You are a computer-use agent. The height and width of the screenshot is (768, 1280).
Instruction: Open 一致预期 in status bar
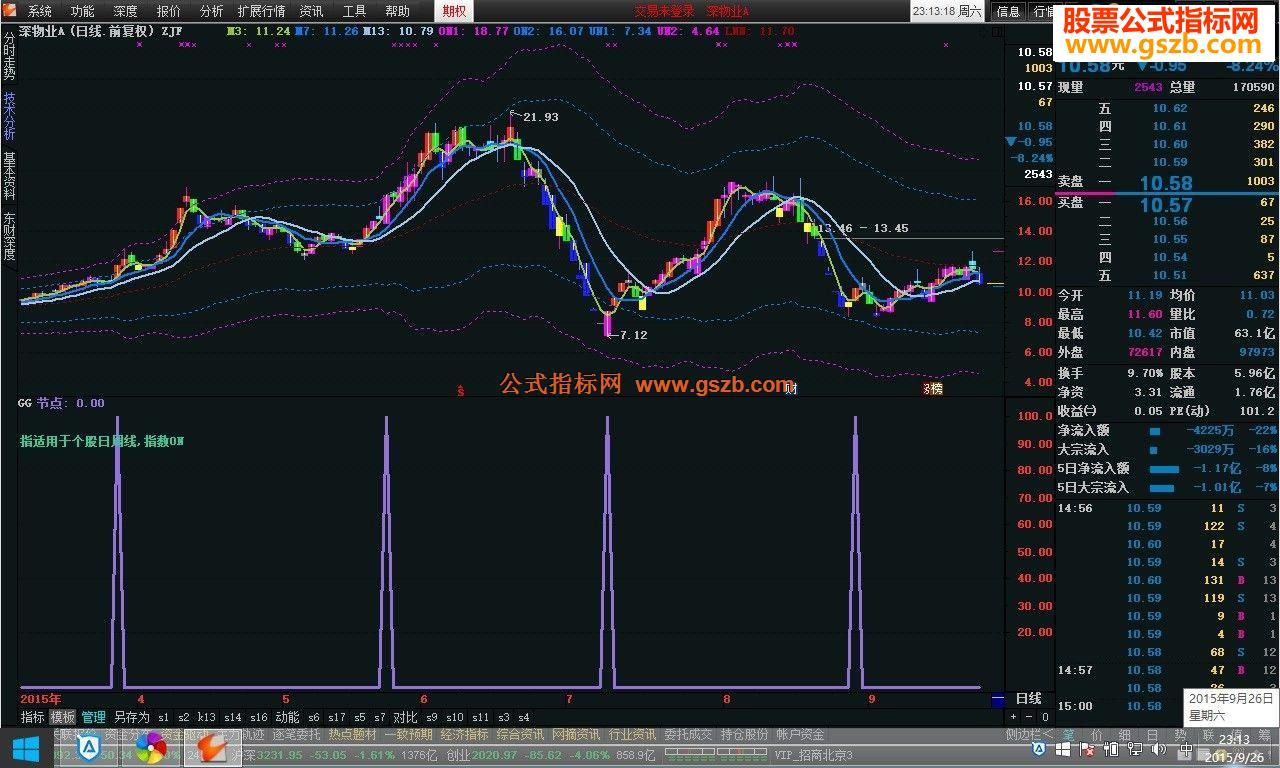pyautogui.click(x=408, y=734)
